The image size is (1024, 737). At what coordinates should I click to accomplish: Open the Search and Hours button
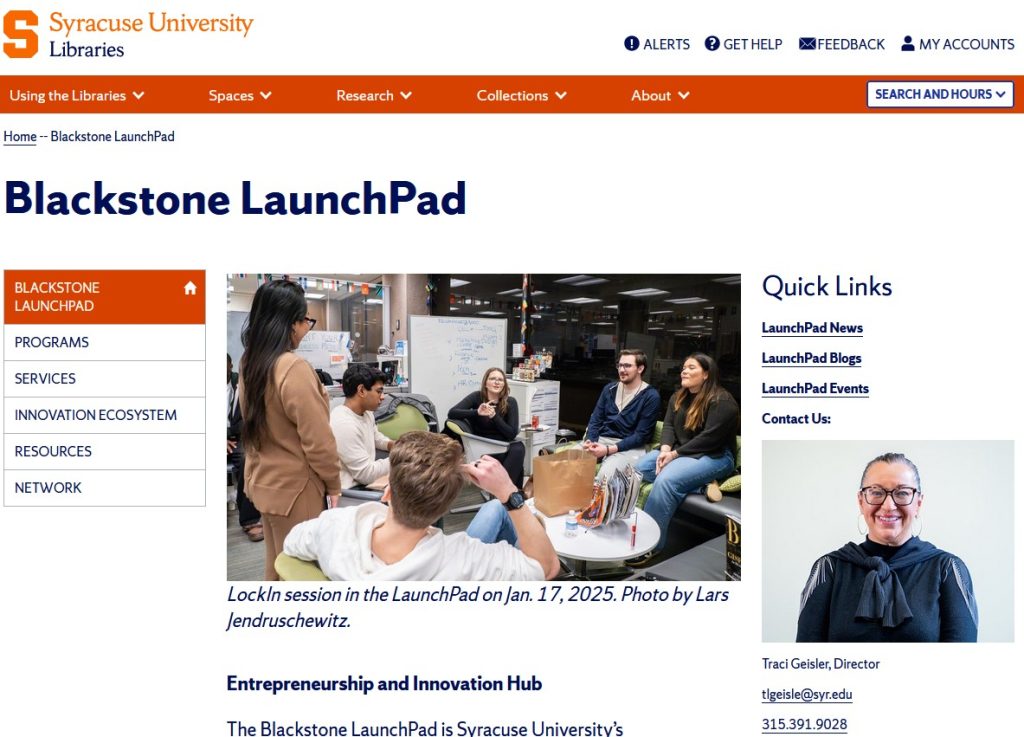click(x=940, y=94)
